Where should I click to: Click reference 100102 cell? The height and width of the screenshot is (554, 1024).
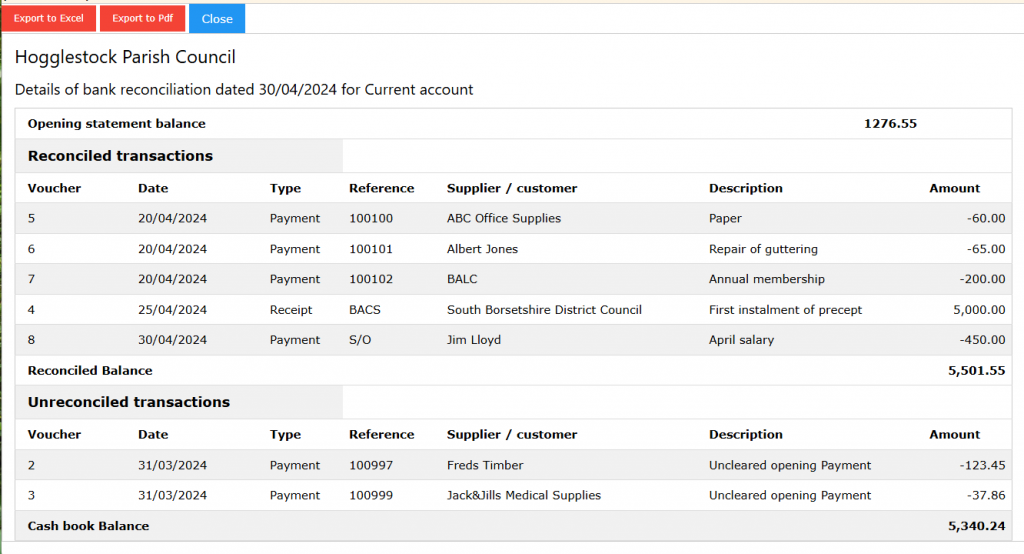click(371, 279)
